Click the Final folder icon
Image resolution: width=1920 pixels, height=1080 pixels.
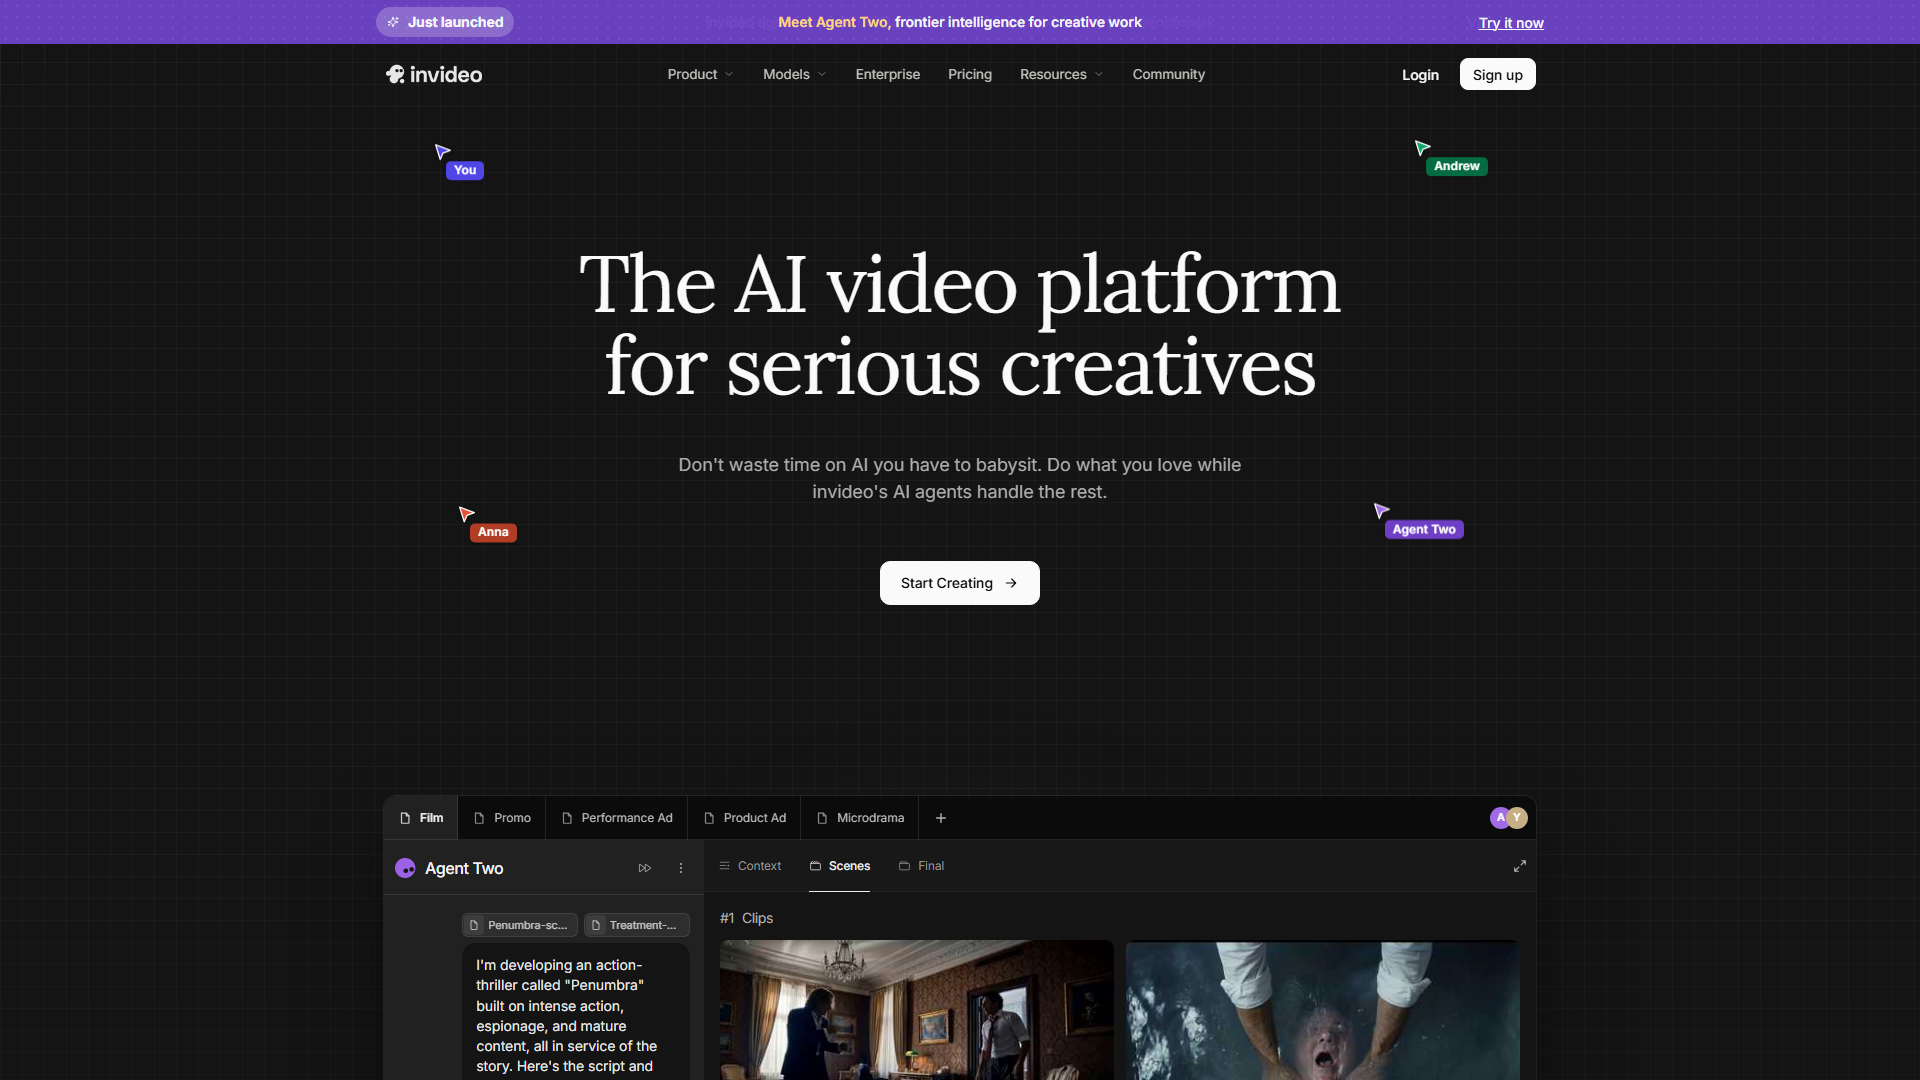tap(904, 866)
